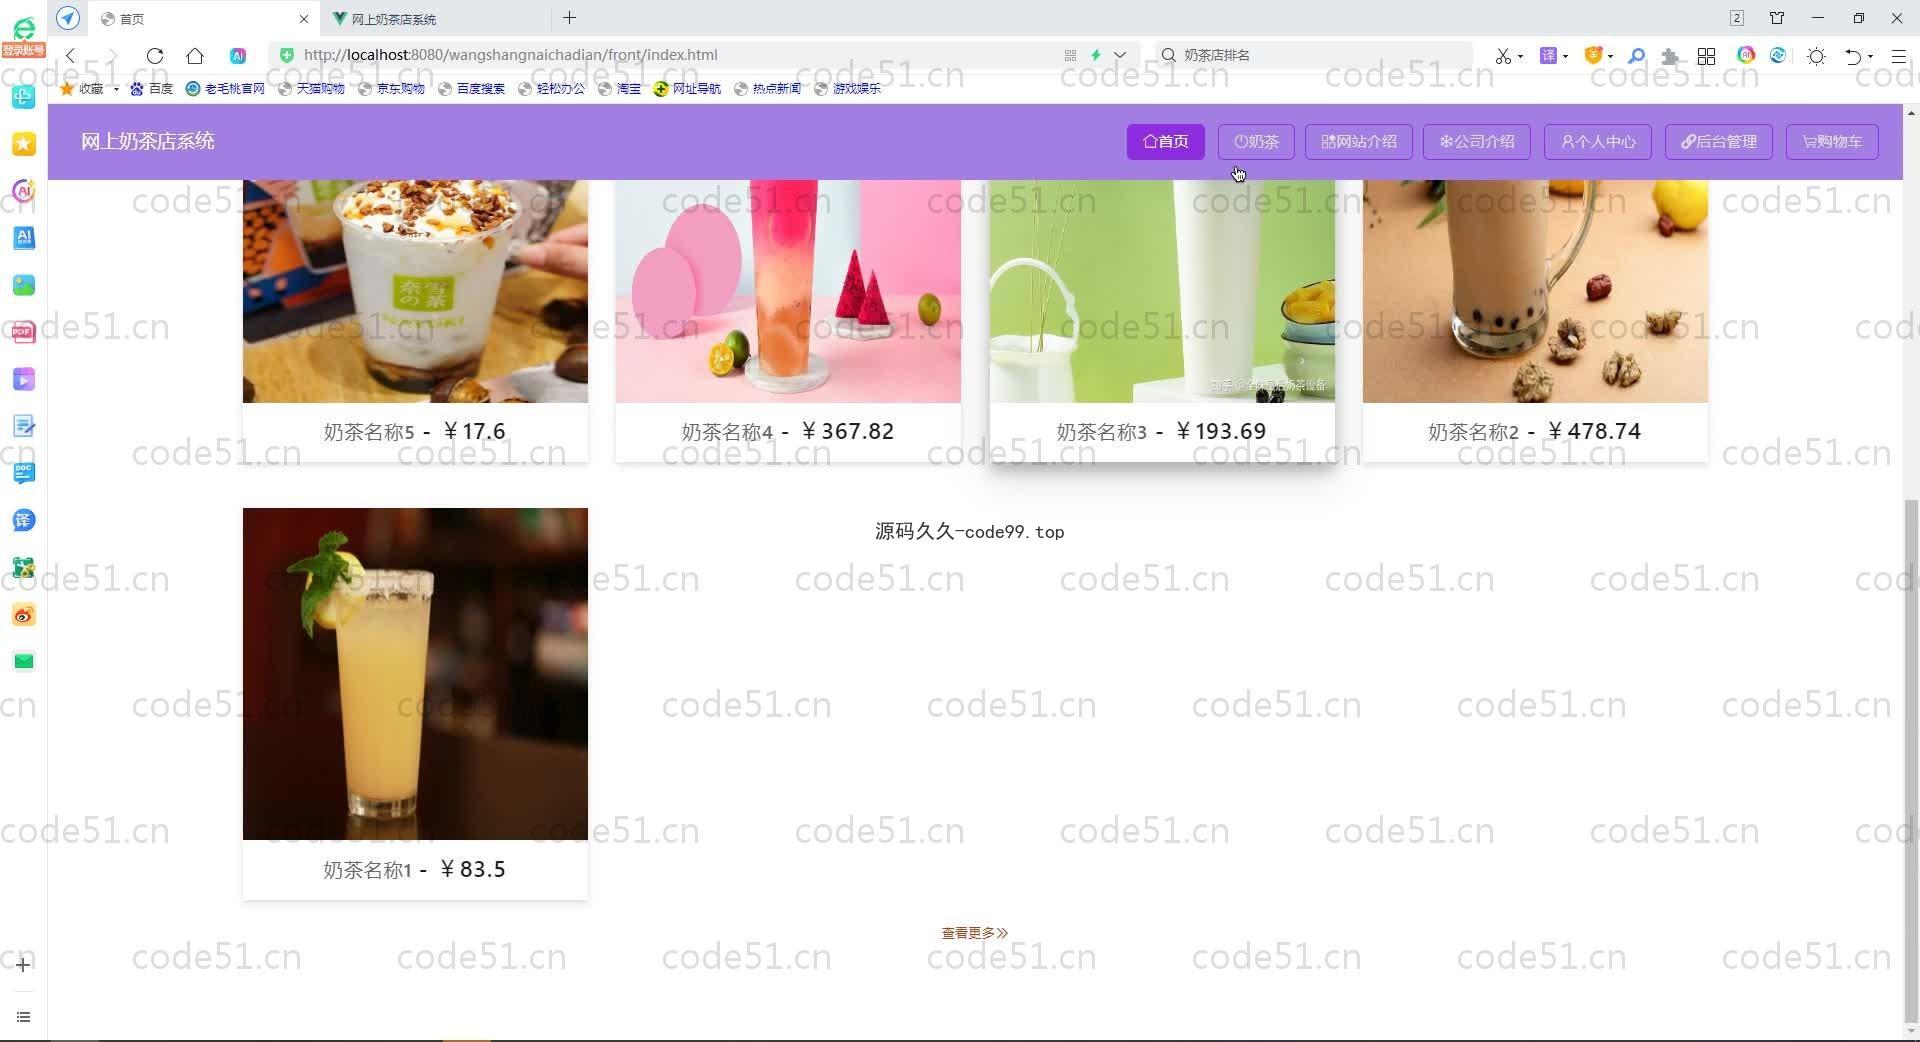Open the yellow star sidebar icon

24,144
